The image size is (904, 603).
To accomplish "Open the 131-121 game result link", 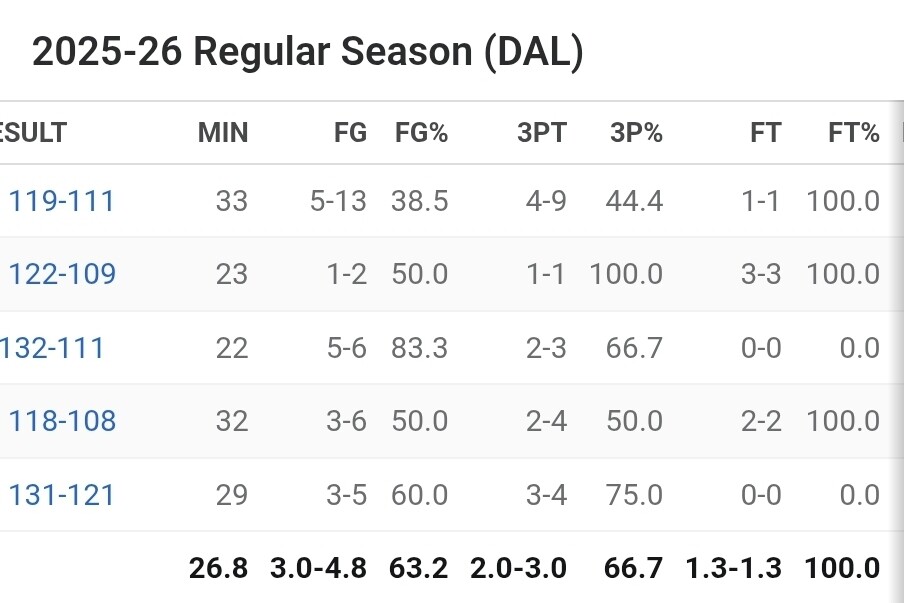I will (62, 495).
